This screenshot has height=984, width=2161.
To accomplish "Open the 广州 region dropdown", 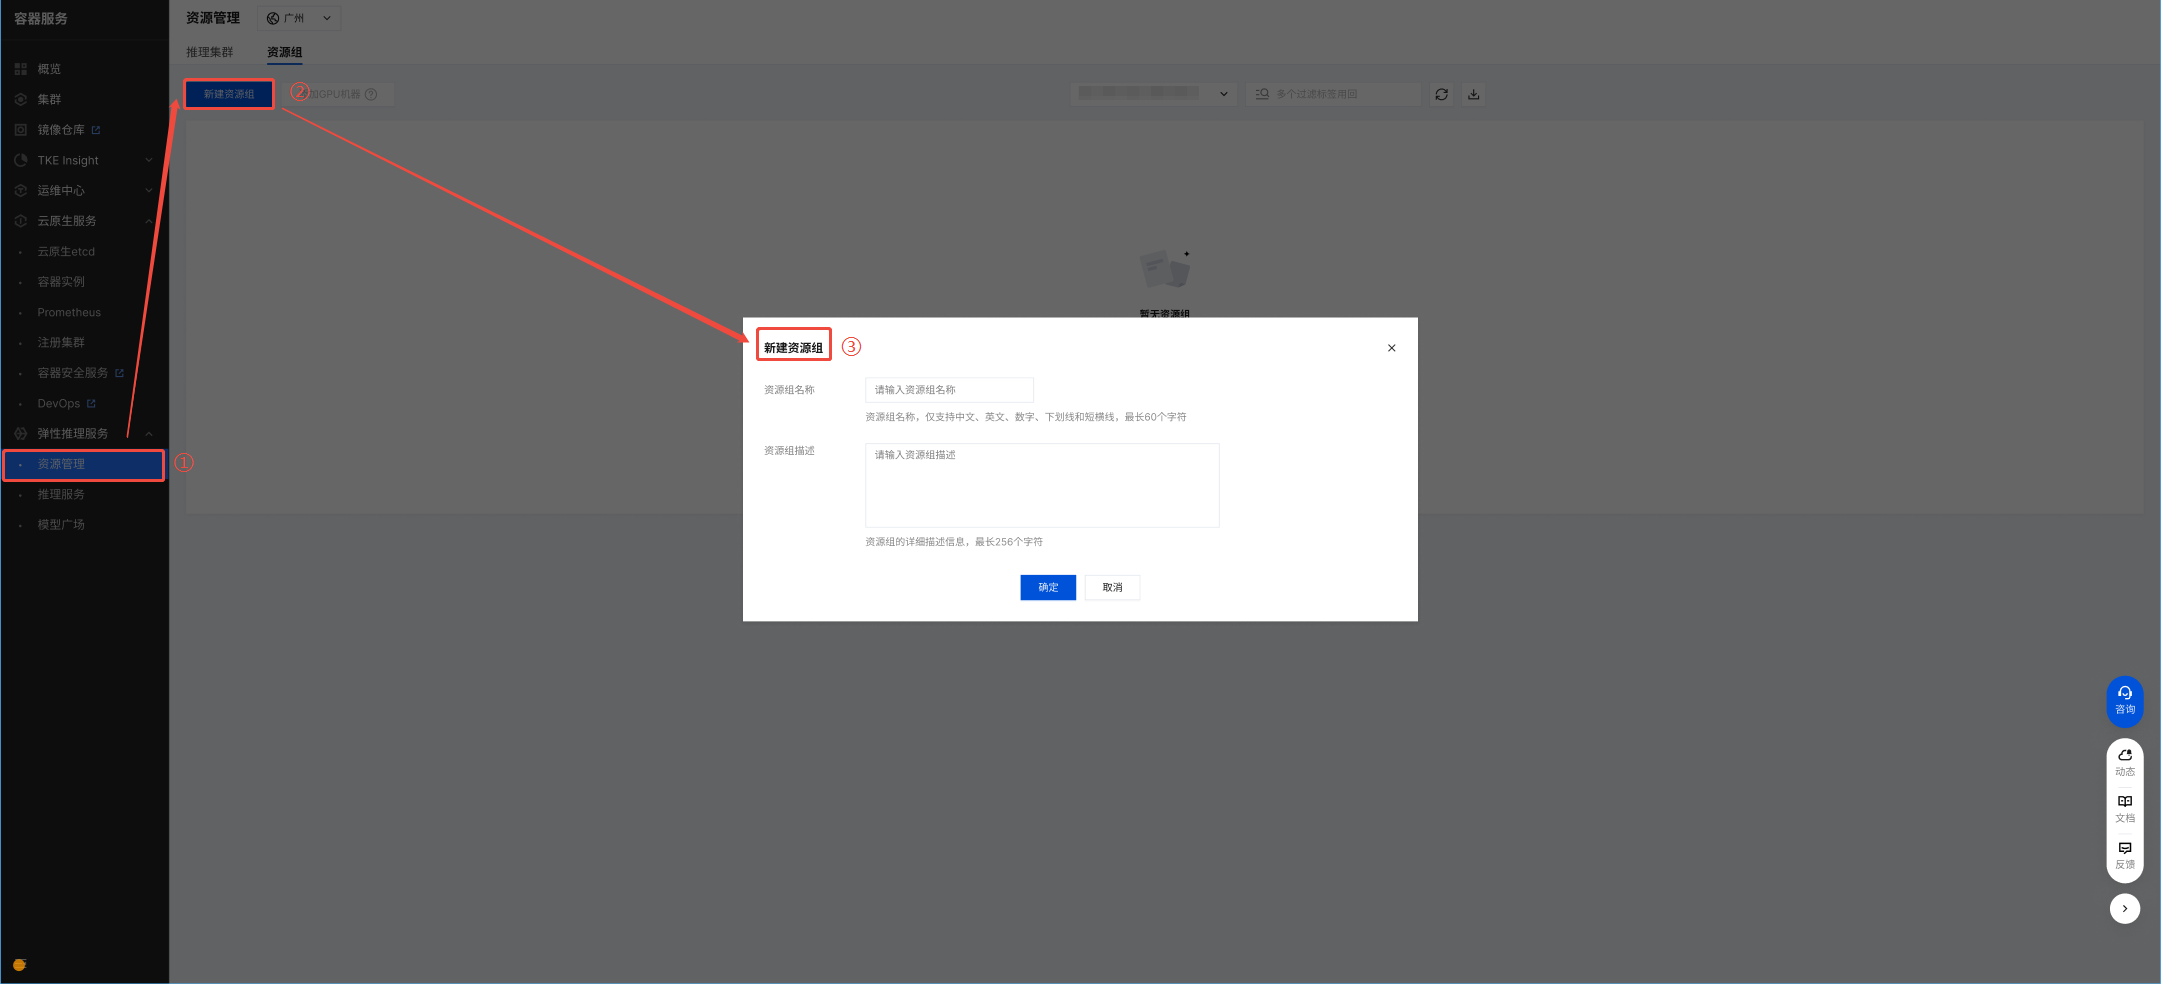I will click(x=299, y=18).
